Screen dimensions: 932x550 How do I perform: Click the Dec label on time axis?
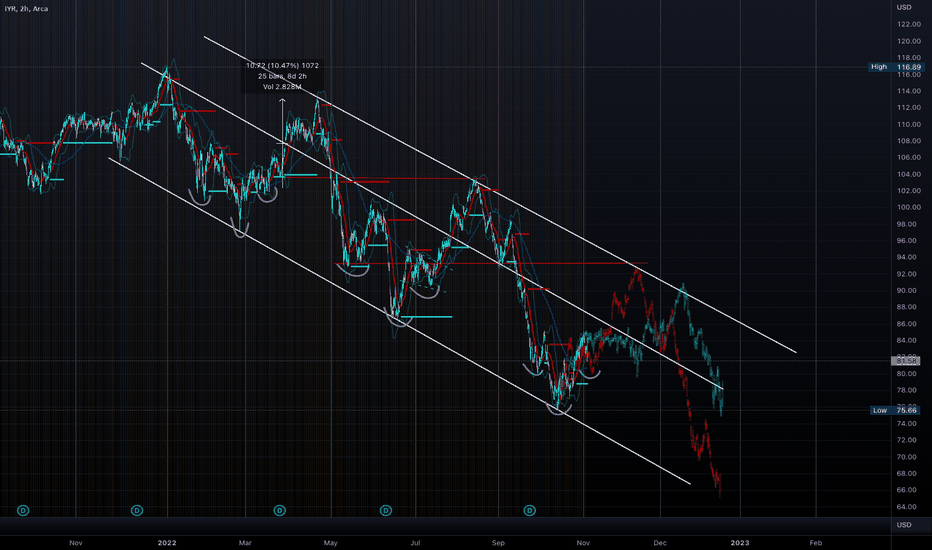[660, 542]
